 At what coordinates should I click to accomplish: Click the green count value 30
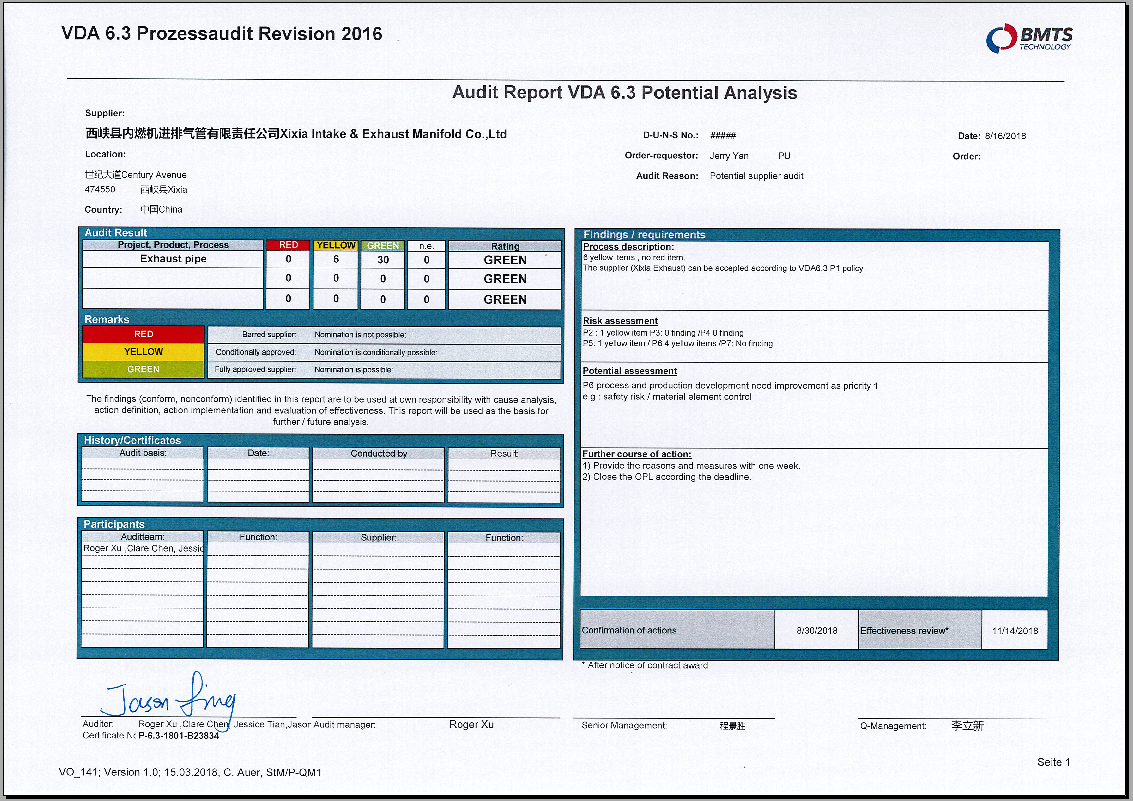[x=383, y=260]
